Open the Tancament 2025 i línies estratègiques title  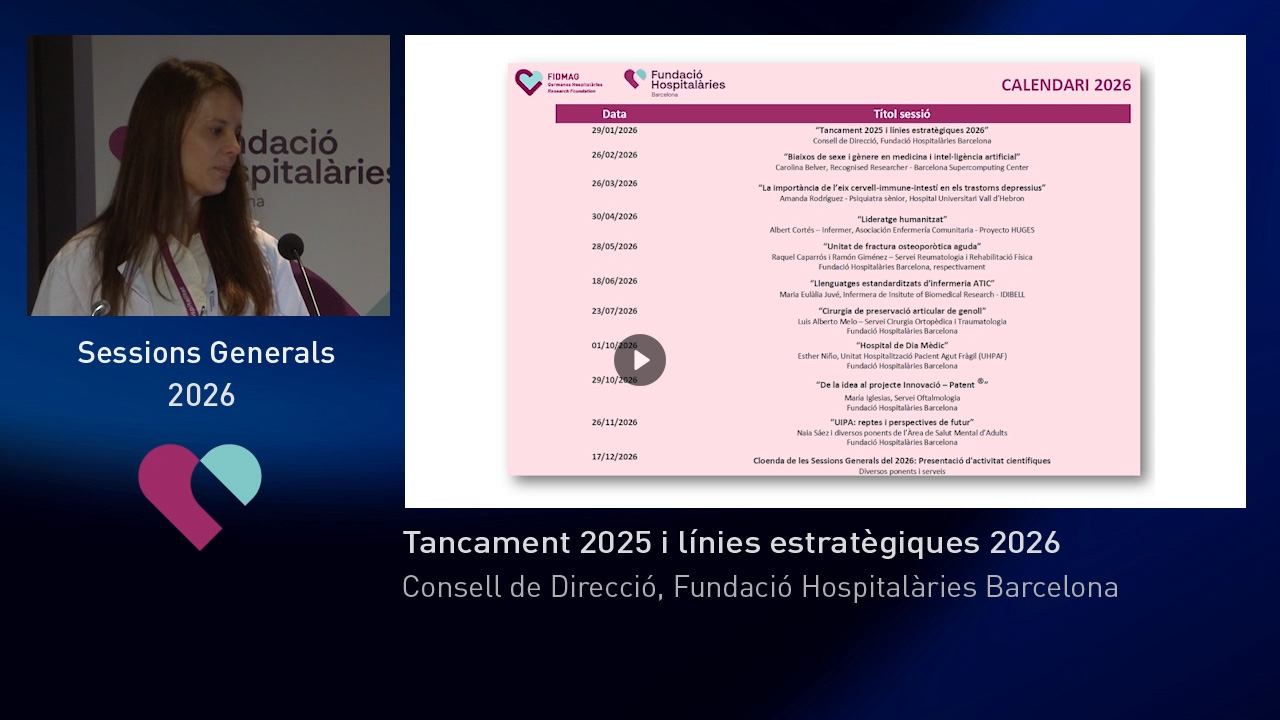point(731,543)
